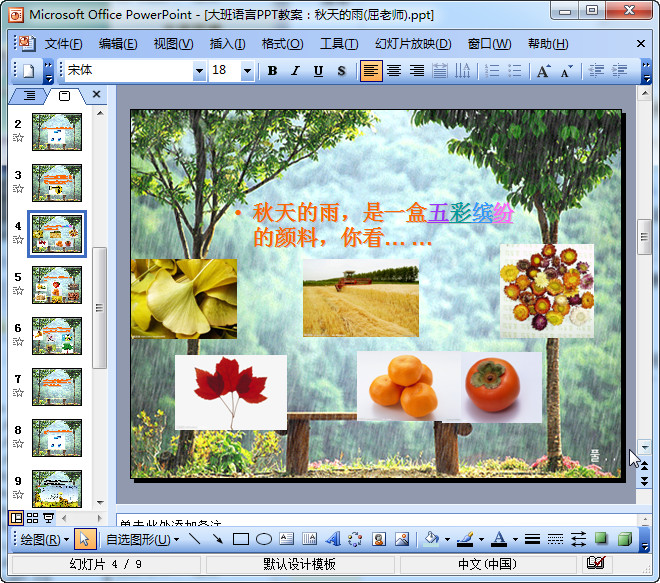The height and width of the screenshot is (583, 660).
Task: Insert WordArt from drawing toolbar
Action: point(333,539)
